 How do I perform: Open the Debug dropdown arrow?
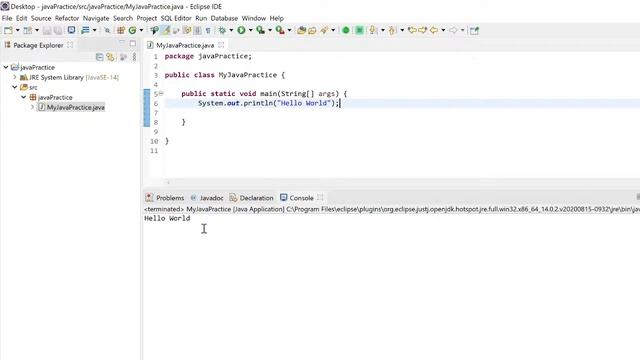tap(231, 30)
